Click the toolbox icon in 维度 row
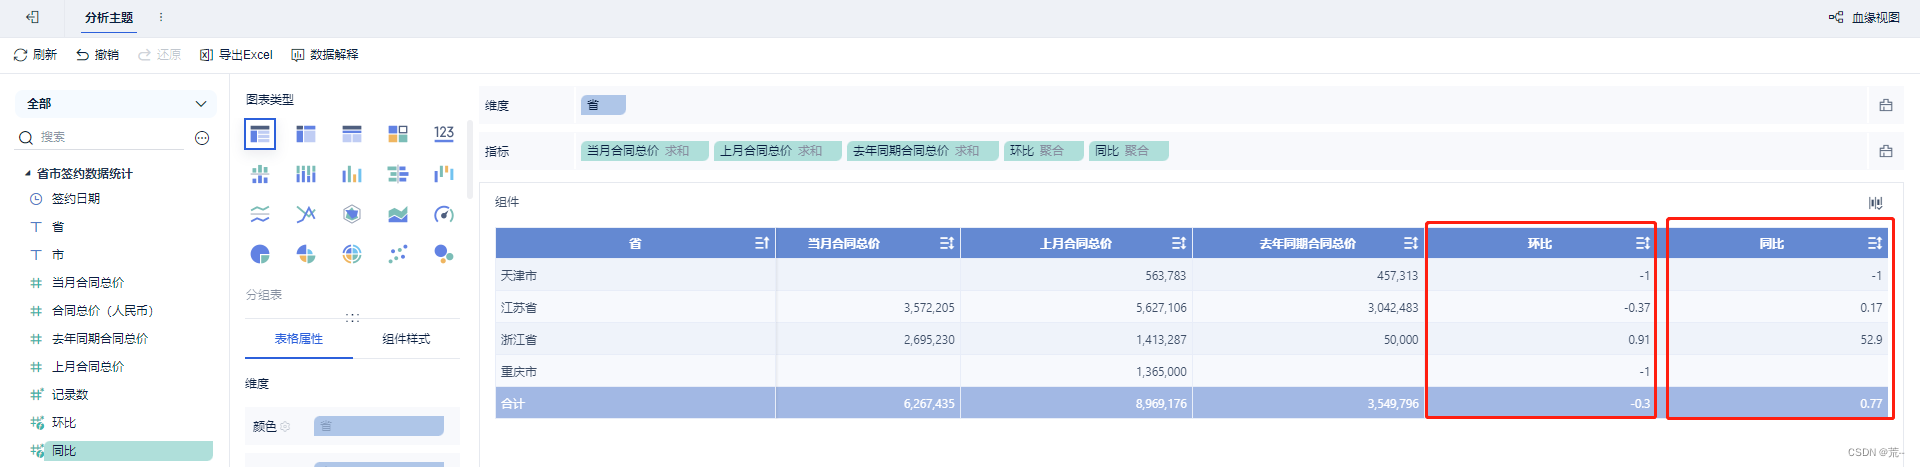 pos(1885,105)
